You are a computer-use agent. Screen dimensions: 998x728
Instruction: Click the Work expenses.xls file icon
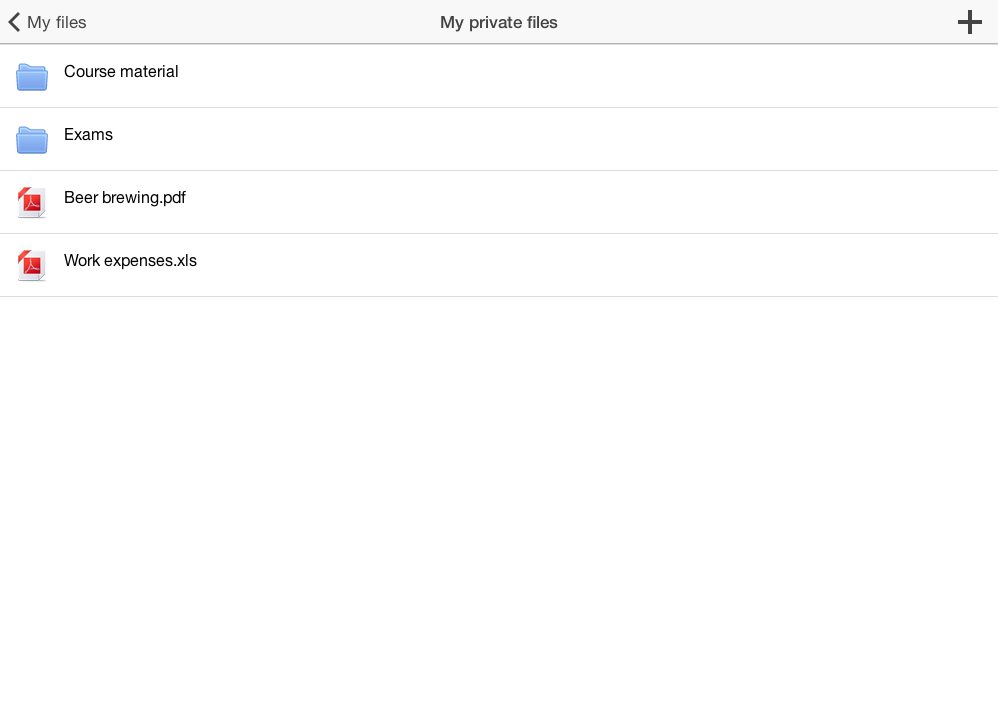(x=32, y=265)
